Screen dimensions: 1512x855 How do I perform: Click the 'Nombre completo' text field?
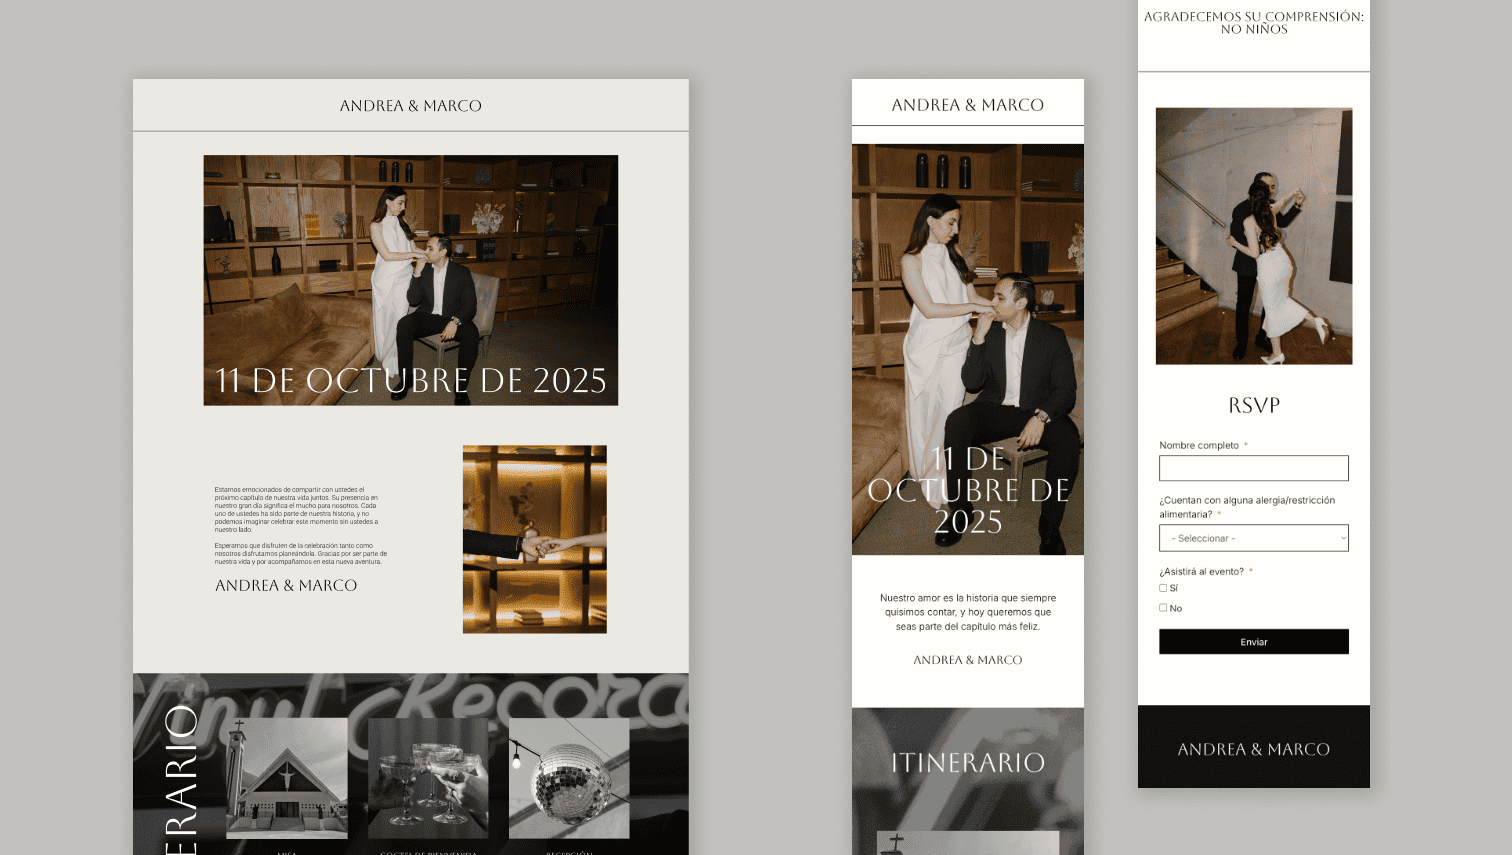(1253, 468)
